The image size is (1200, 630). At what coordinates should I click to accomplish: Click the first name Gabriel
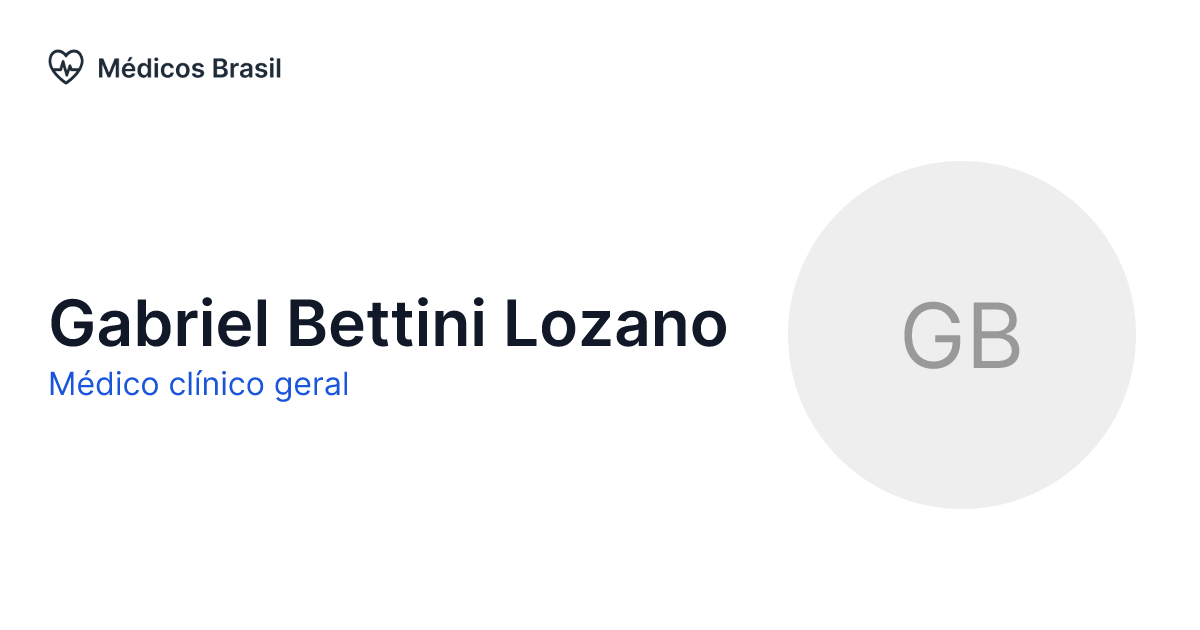[x=159, y=324]
